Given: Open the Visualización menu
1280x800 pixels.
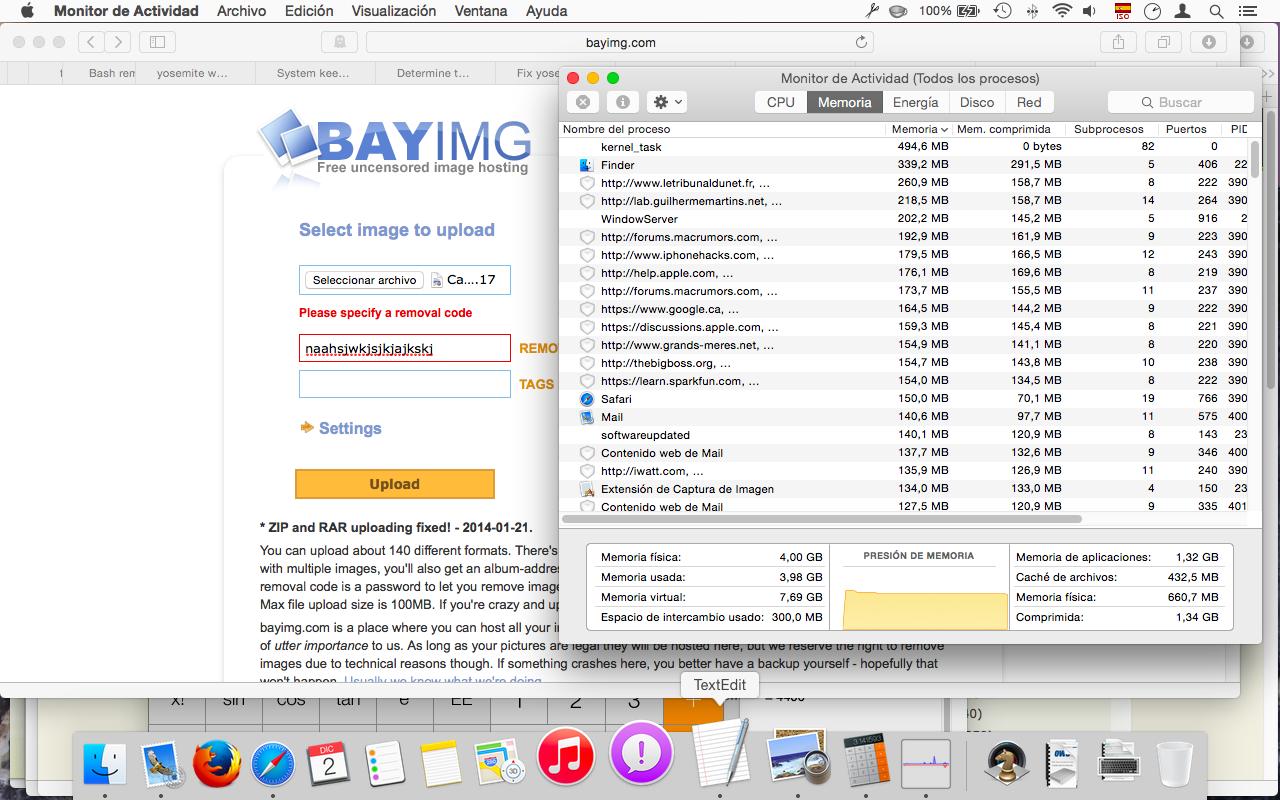Looking at the screenshot, I should click(x=394, y=11).
